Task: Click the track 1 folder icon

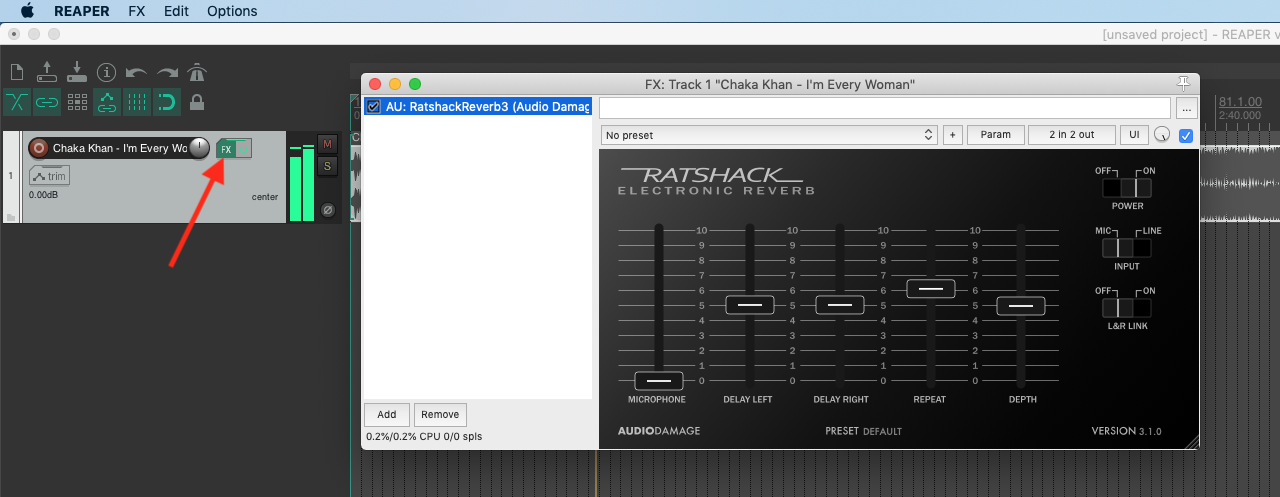Action: tap(11, 216)
